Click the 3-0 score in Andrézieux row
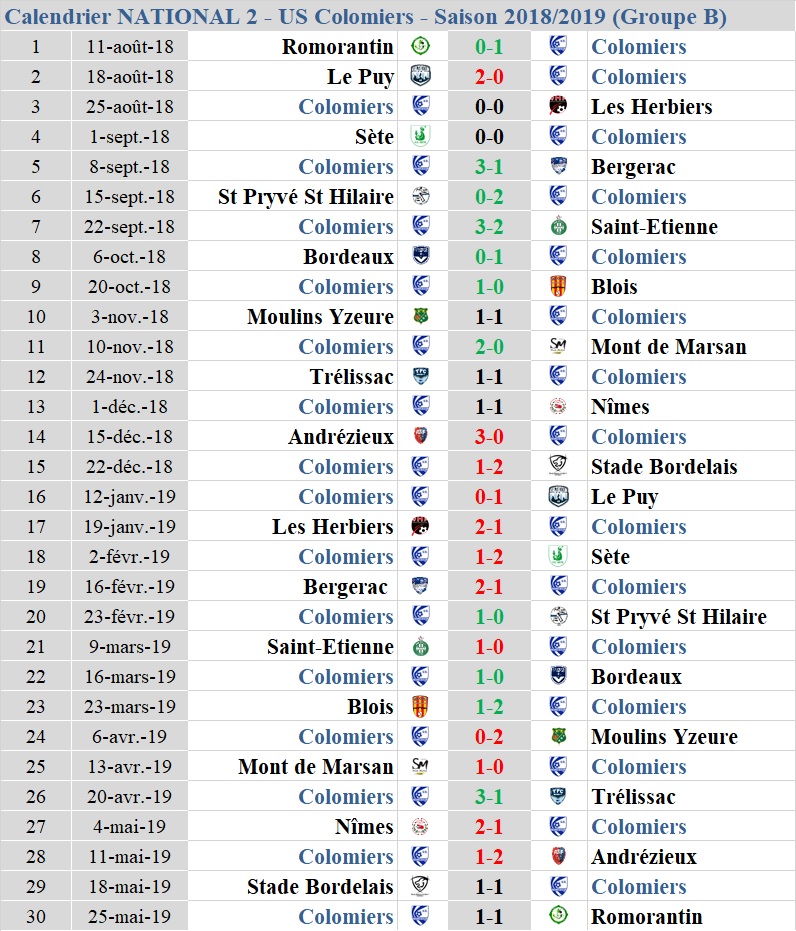The image size is (796, 931). tap(489, 436)
